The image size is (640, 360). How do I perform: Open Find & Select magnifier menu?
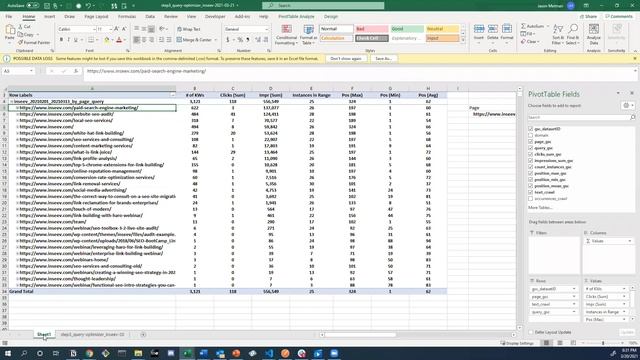click(573, 34)
